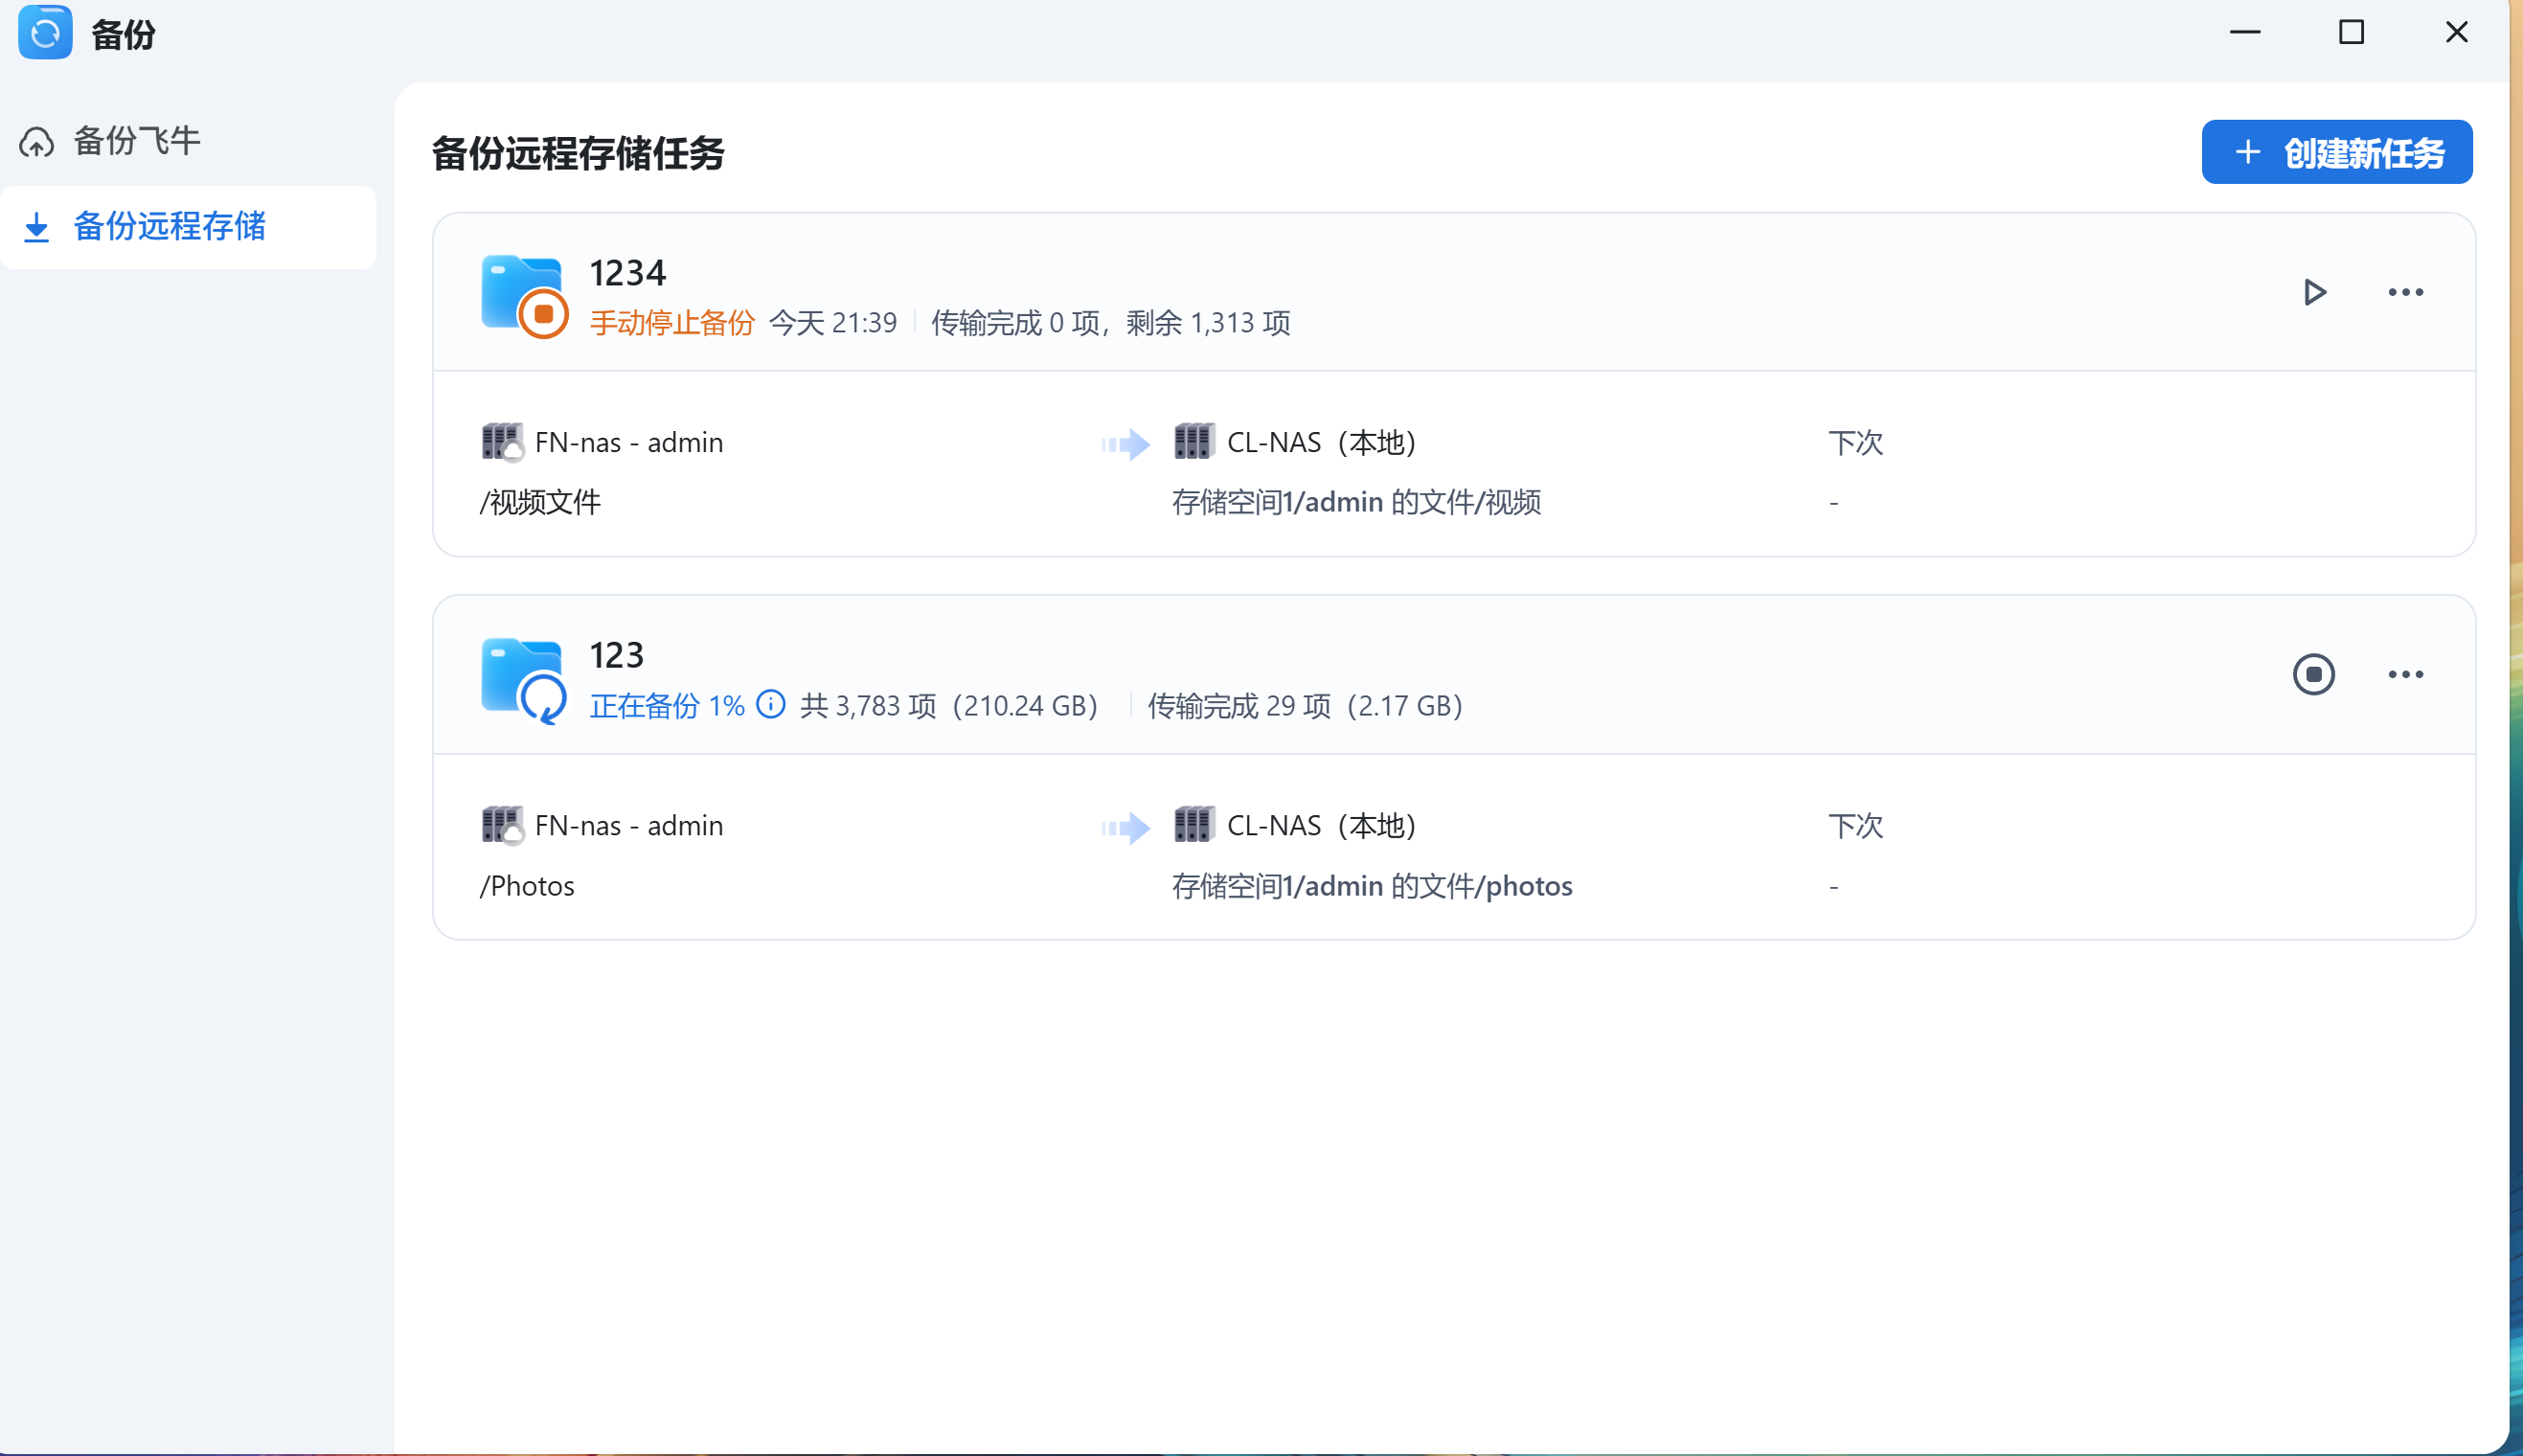Click the /Photos source path text
2523x1456 pixels.
[527, 885]
